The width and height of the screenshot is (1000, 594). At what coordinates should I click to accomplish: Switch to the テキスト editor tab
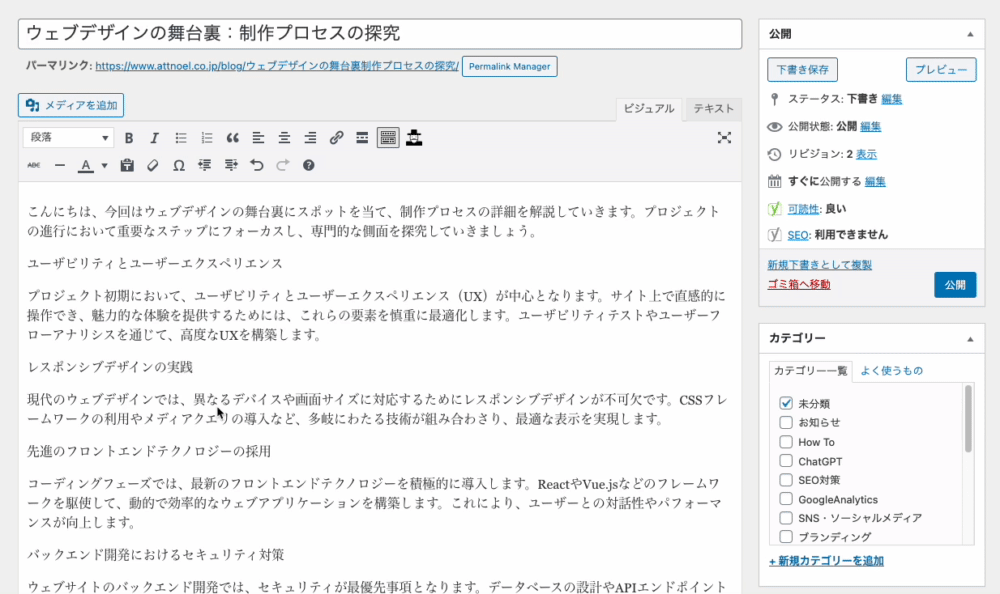point(714,109)
